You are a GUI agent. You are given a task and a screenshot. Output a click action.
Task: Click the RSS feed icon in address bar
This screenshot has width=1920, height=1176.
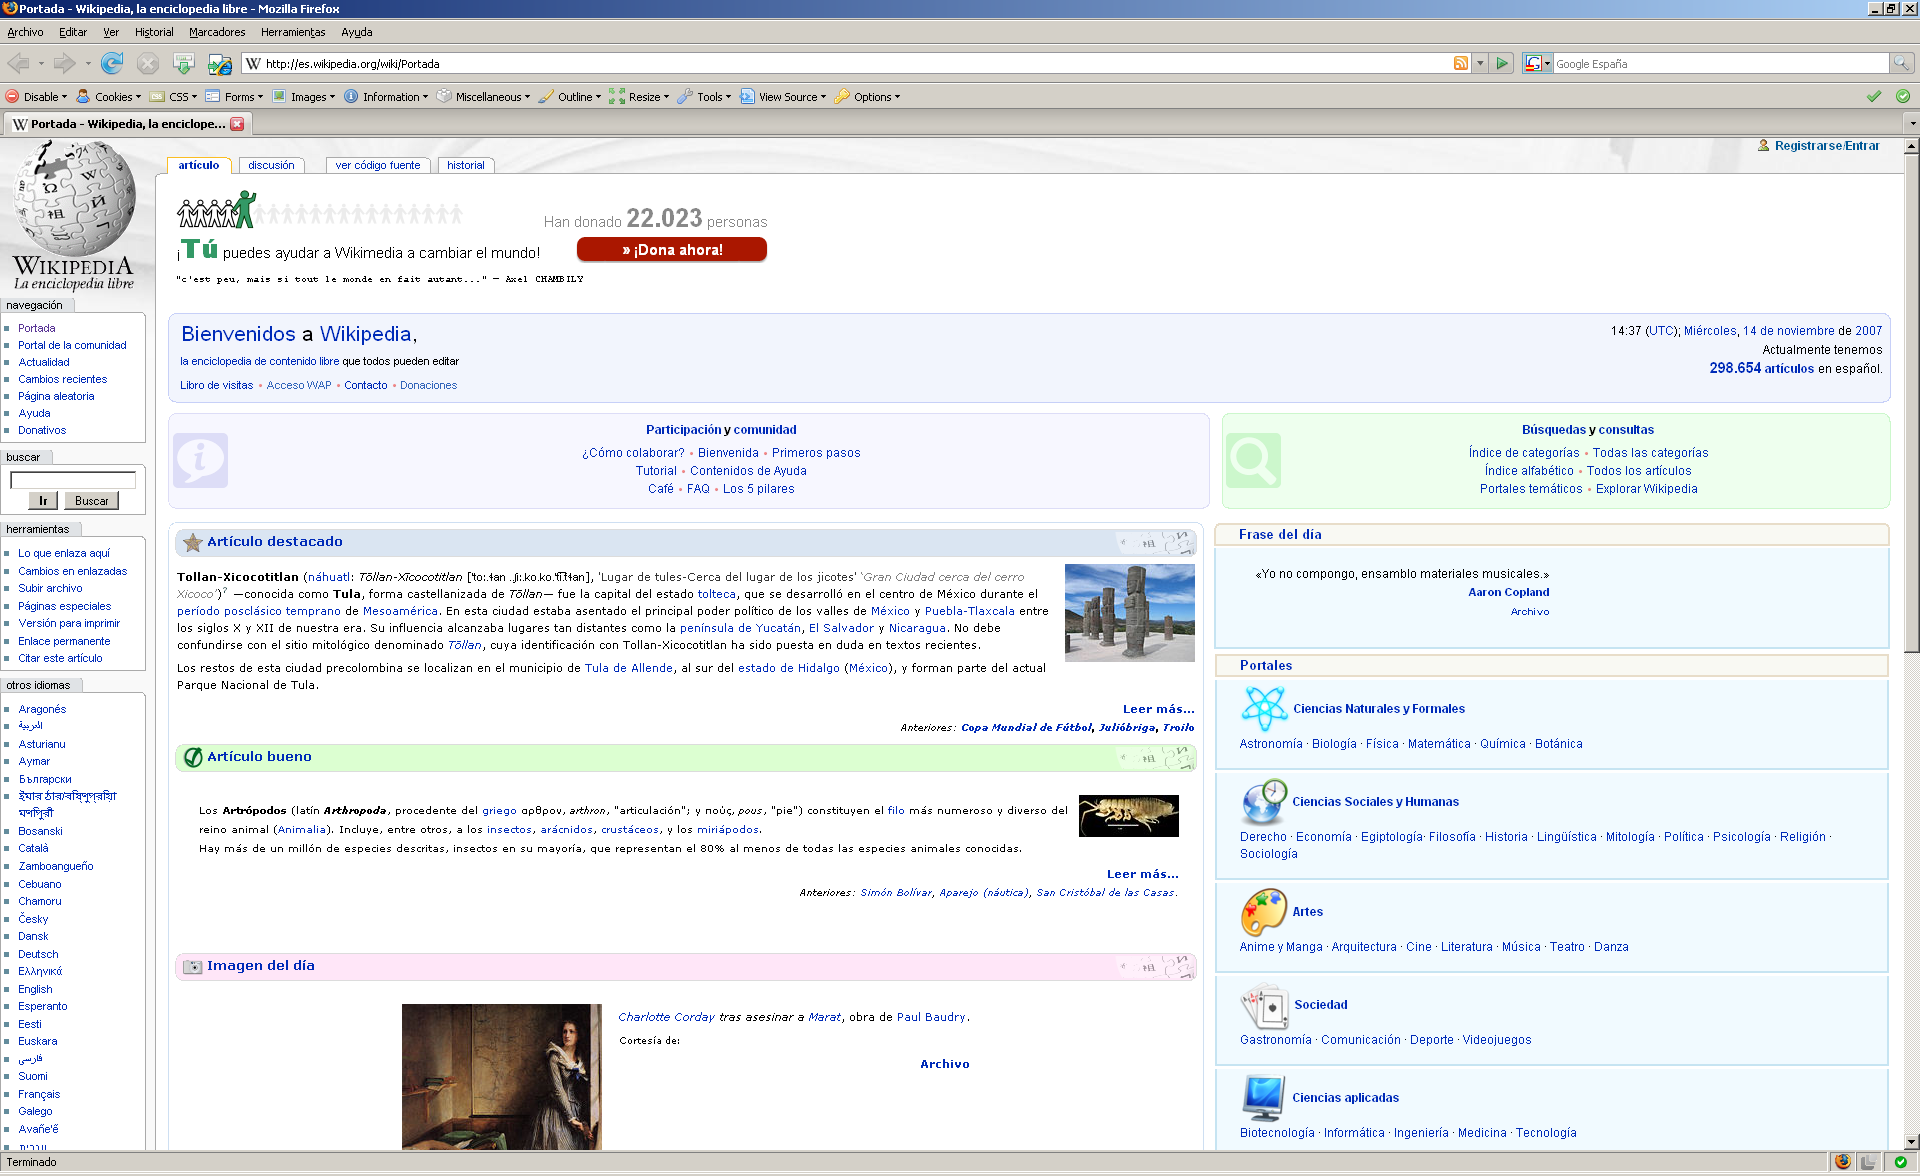1461,64
